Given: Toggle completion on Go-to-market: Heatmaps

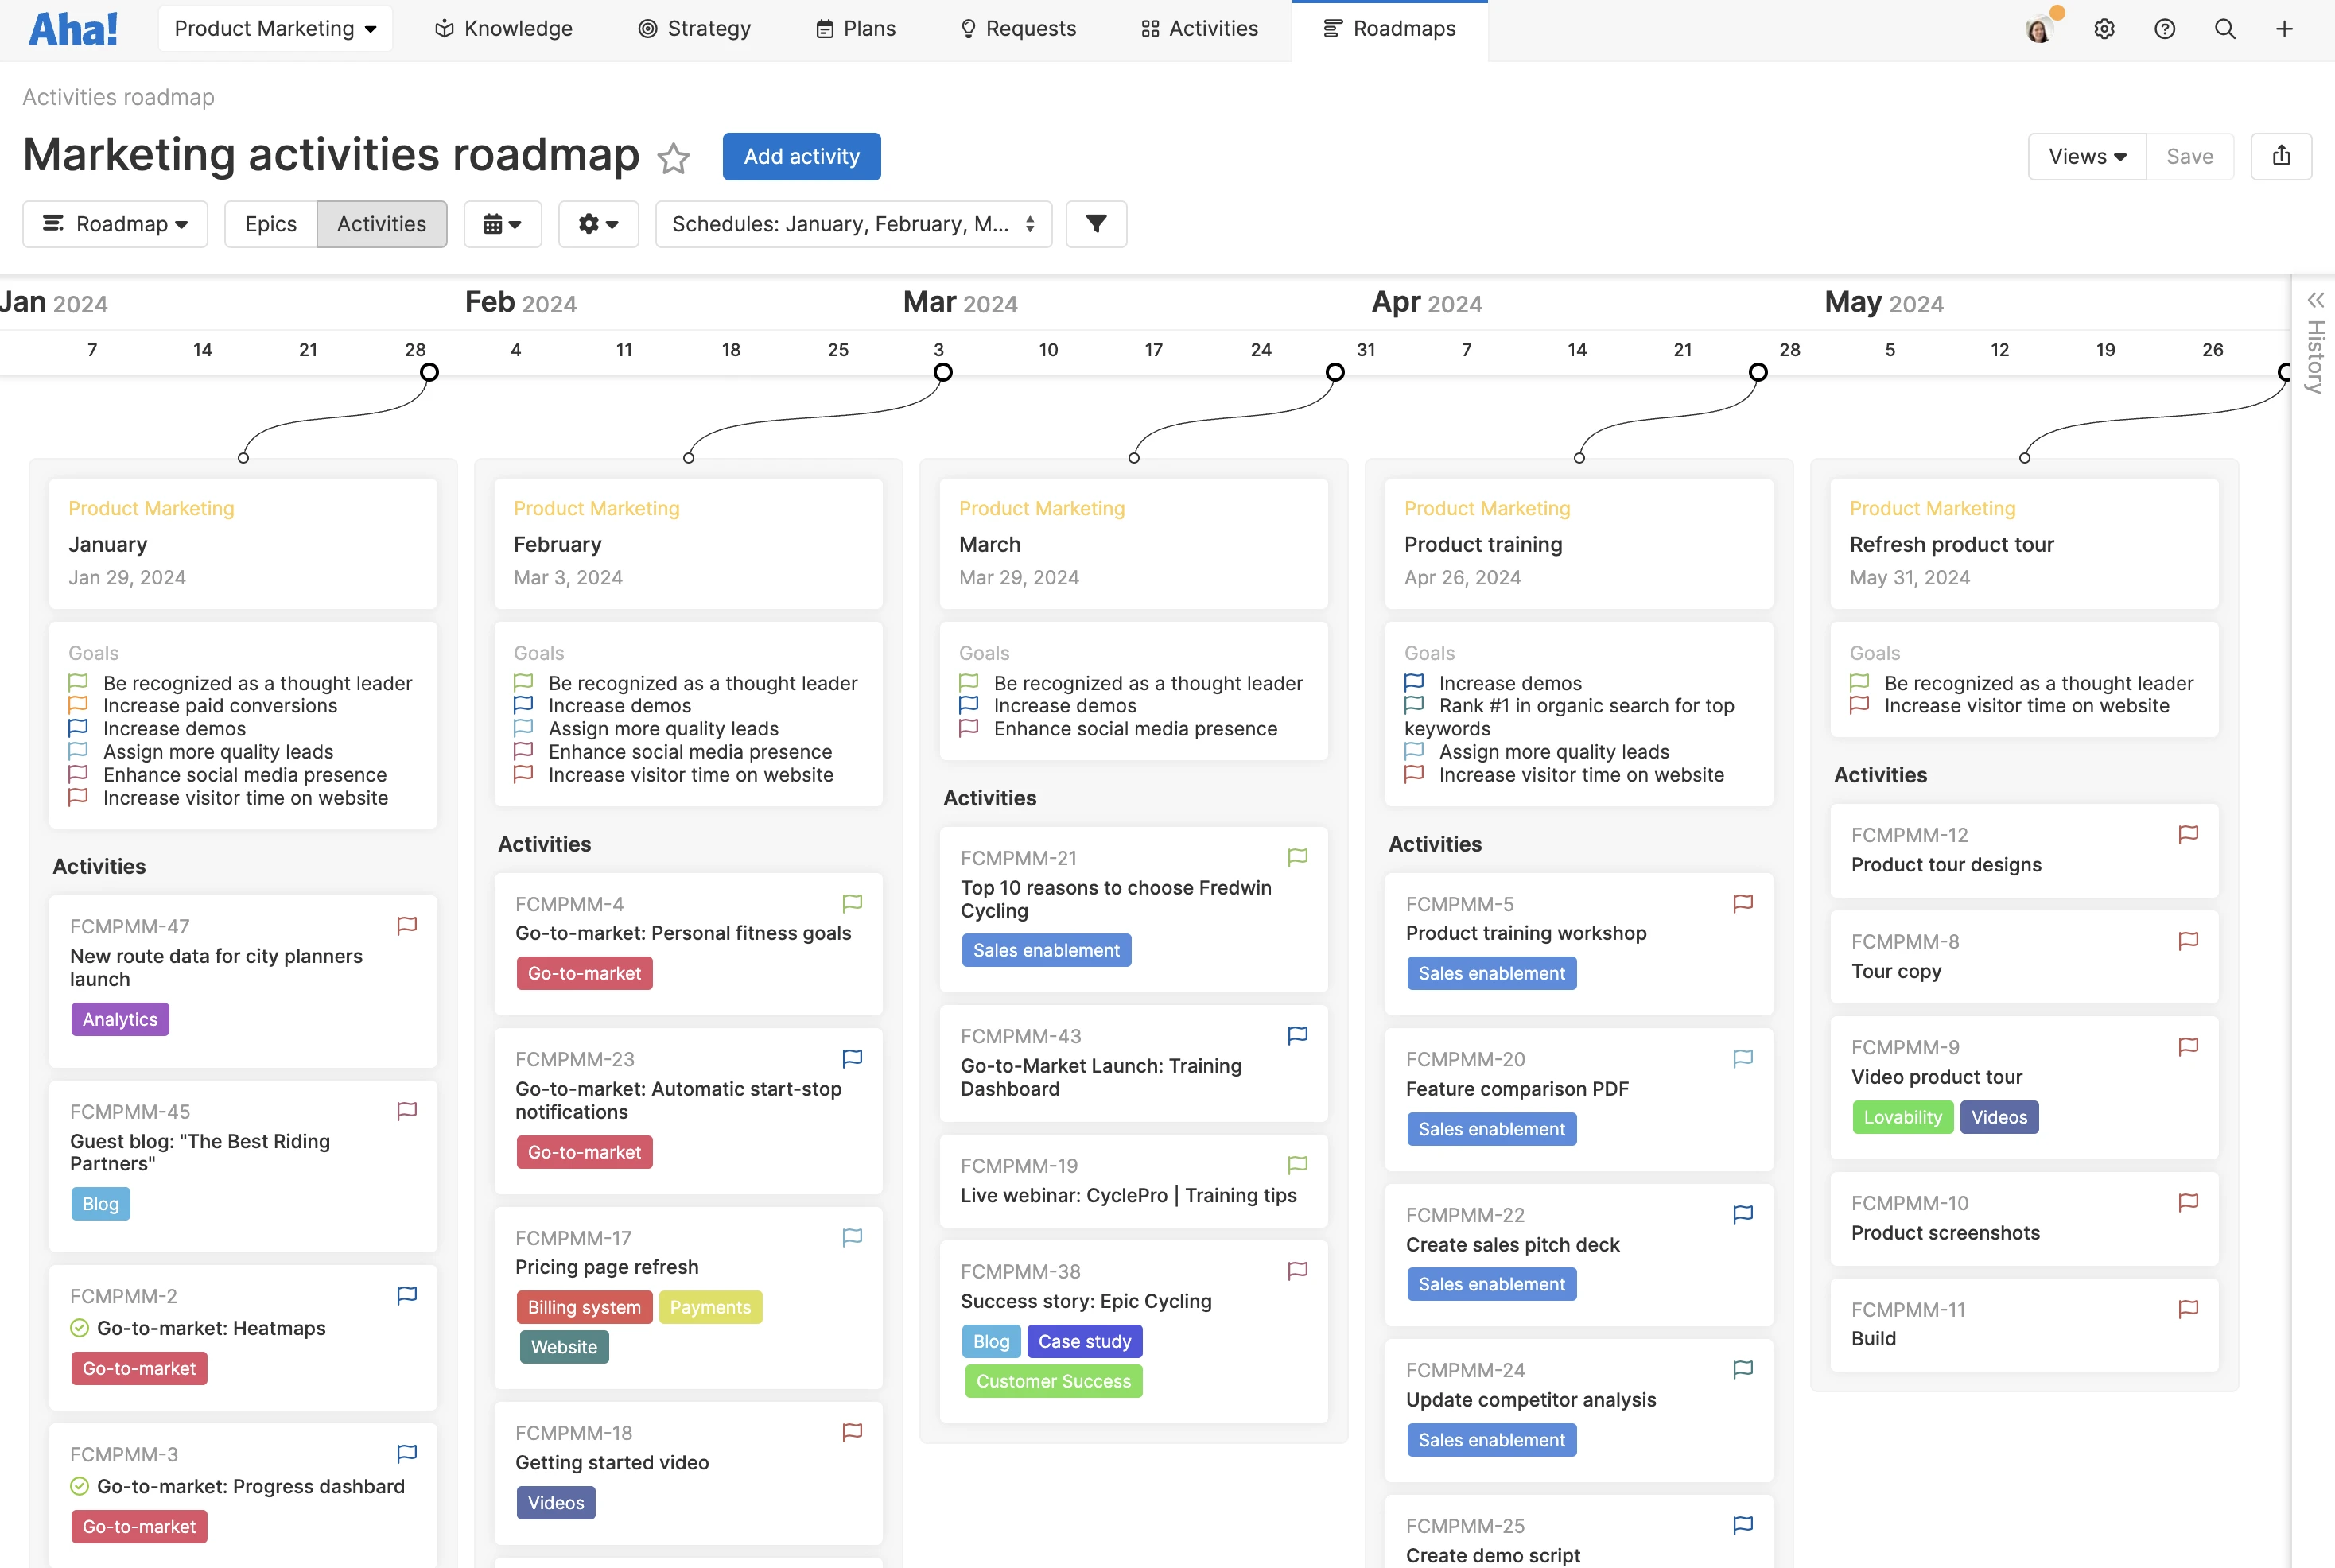Looking at the screenshot, I should click(79, 1328).
